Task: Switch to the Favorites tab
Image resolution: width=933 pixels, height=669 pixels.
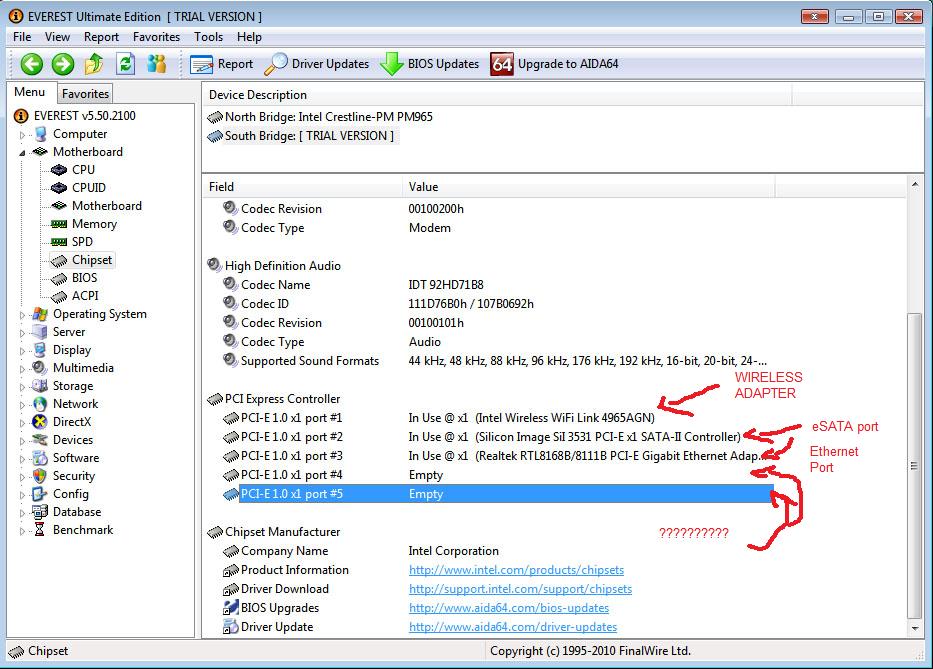Action: [85, 93]
